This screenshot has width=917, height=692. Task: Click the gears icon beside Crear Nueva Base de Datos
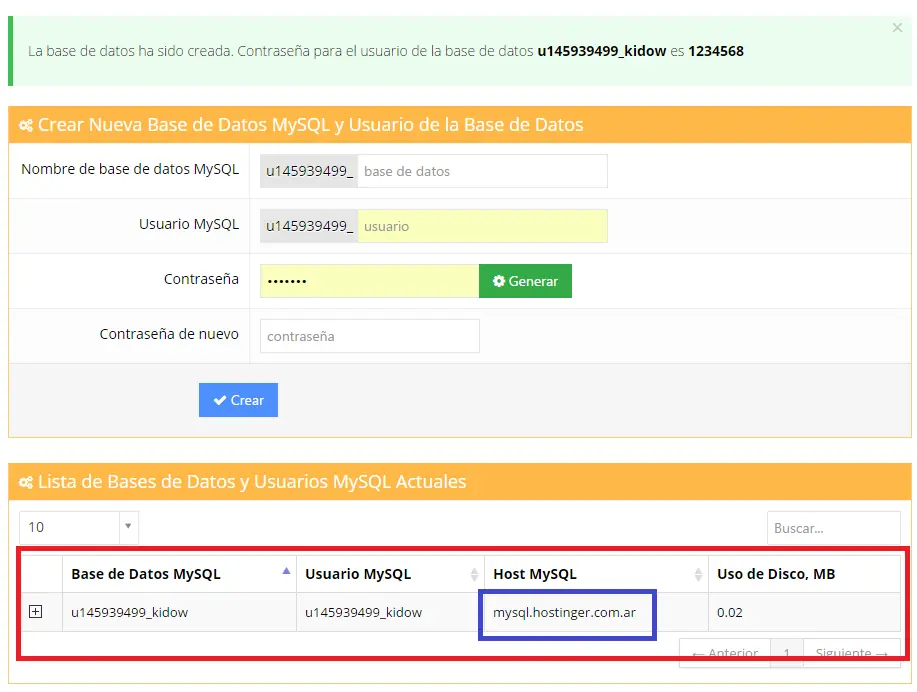[26, 125]
